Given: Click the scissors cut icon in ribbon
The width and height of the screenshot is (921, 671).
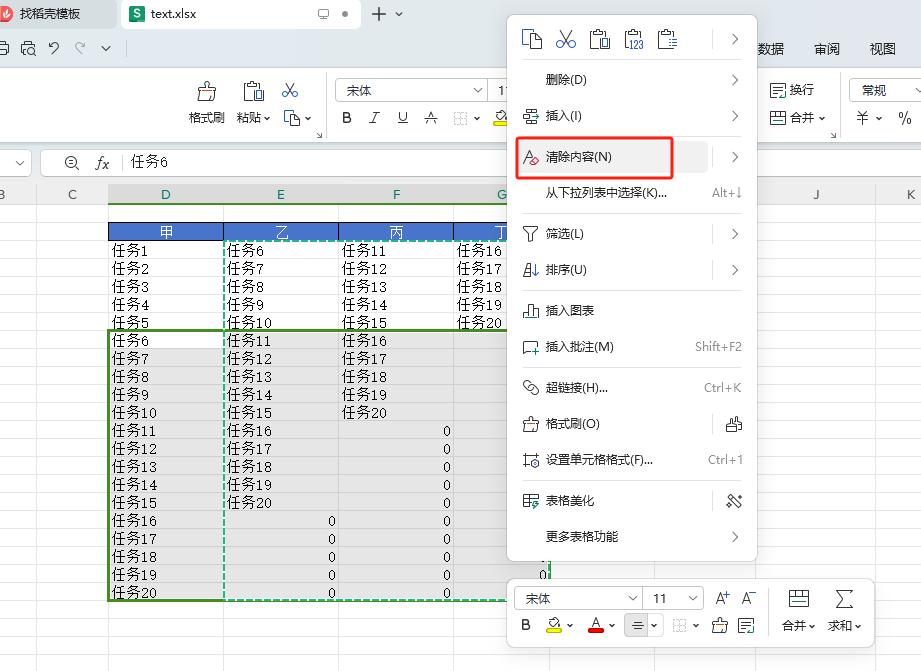Looking at the screenshot, I should 290,90.
